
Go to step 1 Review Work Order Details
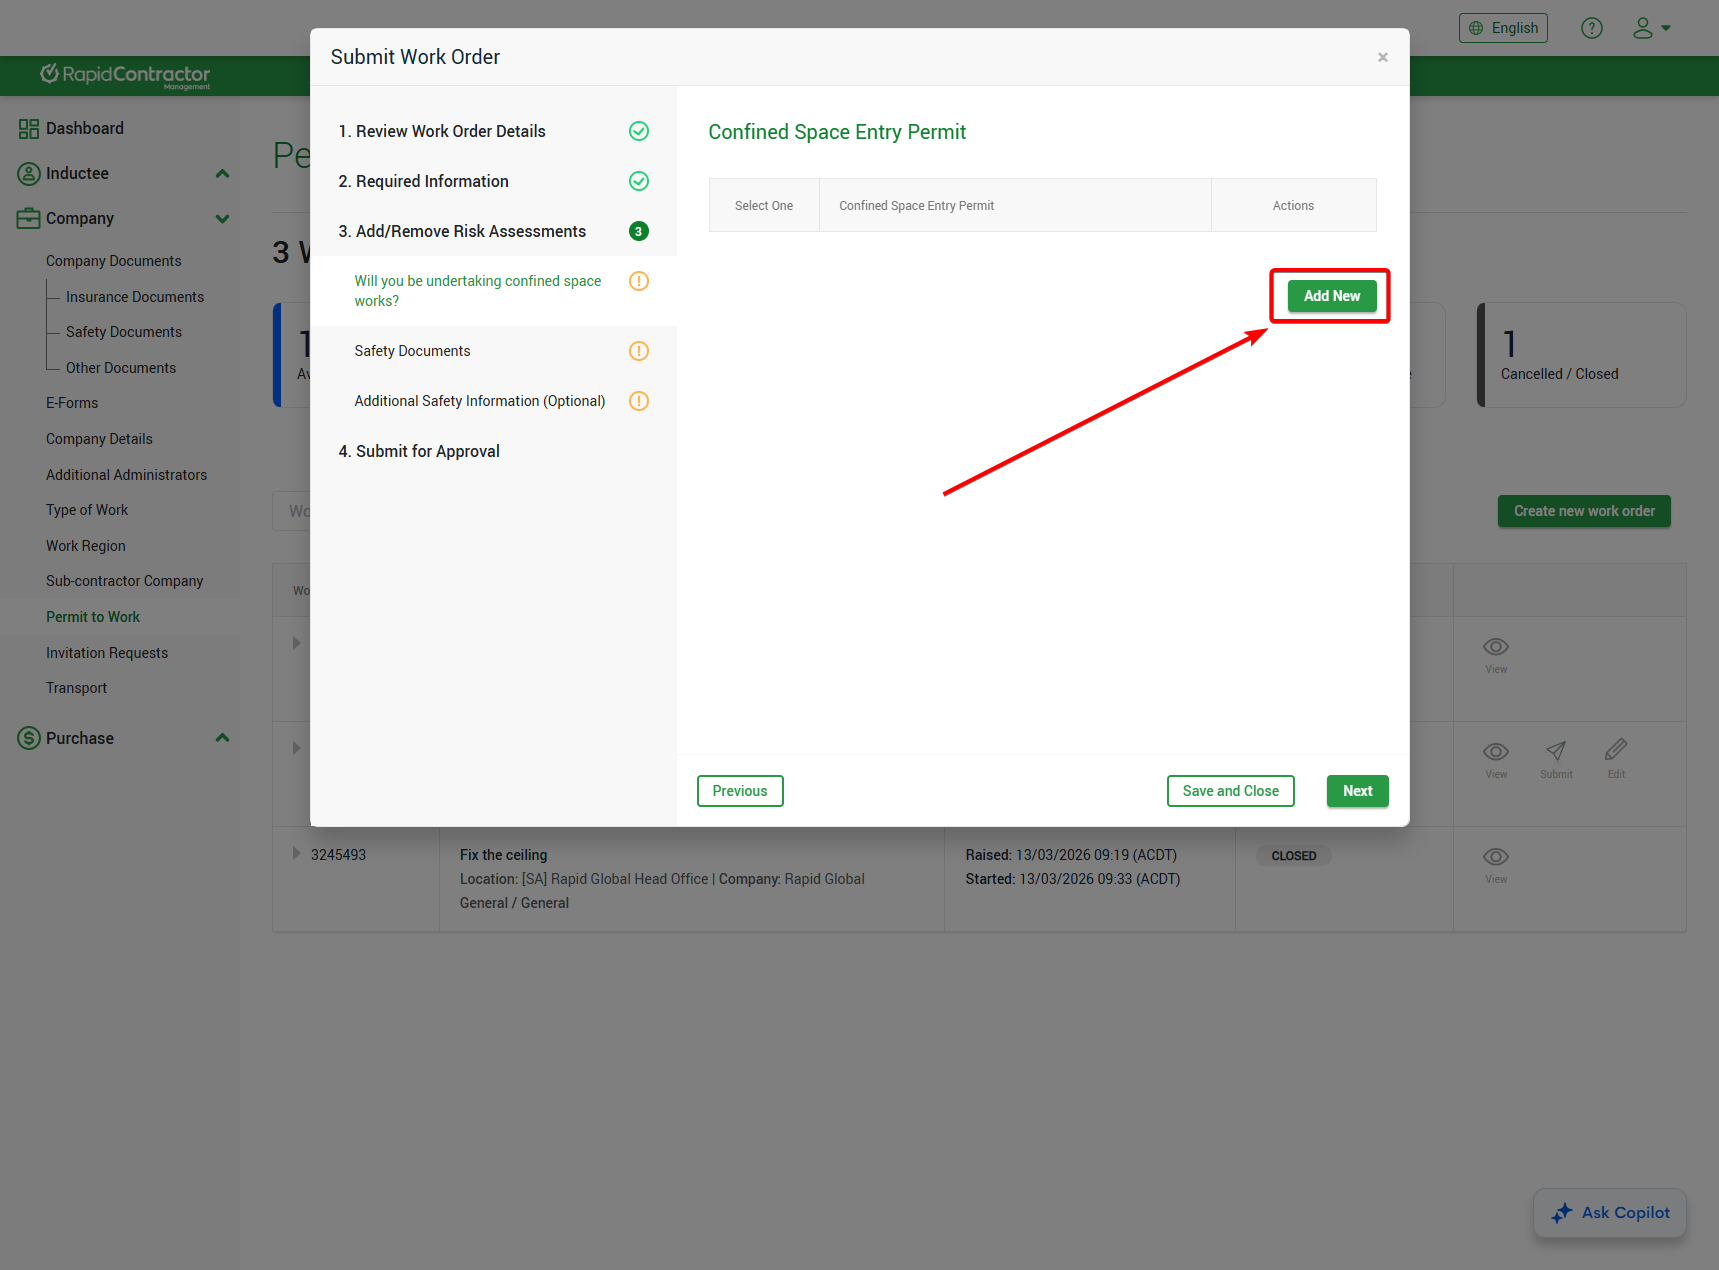450,131
